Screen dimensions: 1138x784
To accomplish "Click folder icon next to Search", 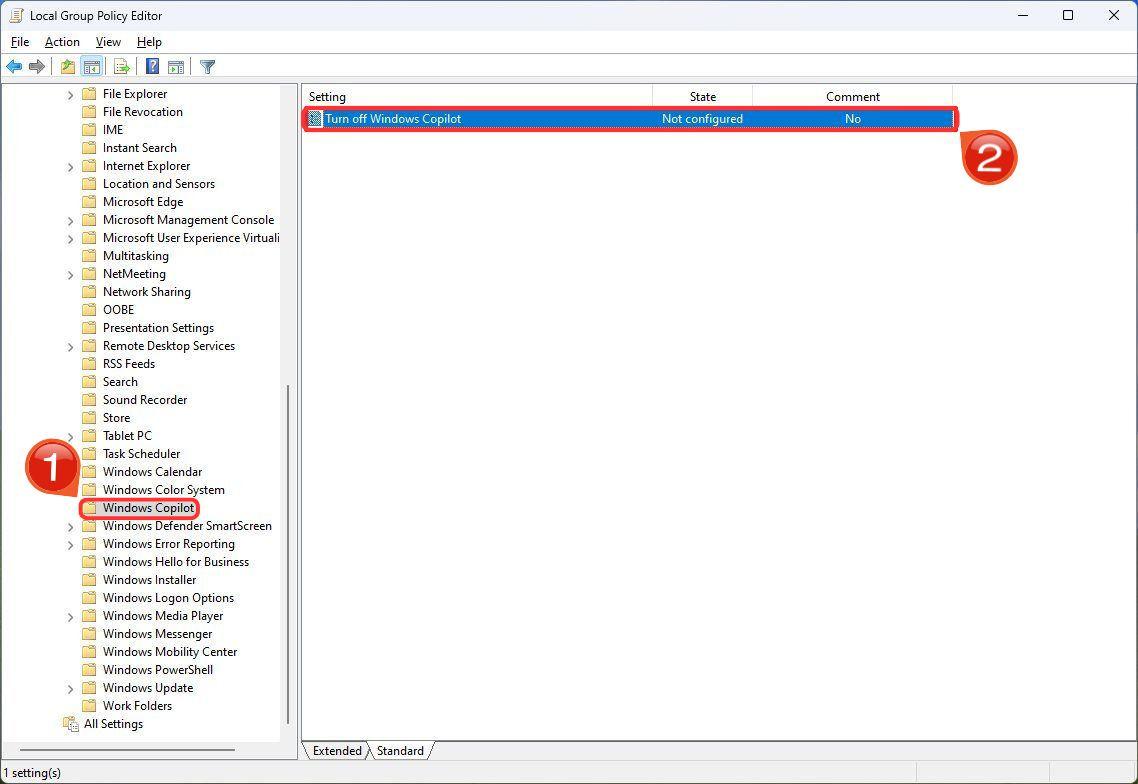I will (x=89, y=382).
